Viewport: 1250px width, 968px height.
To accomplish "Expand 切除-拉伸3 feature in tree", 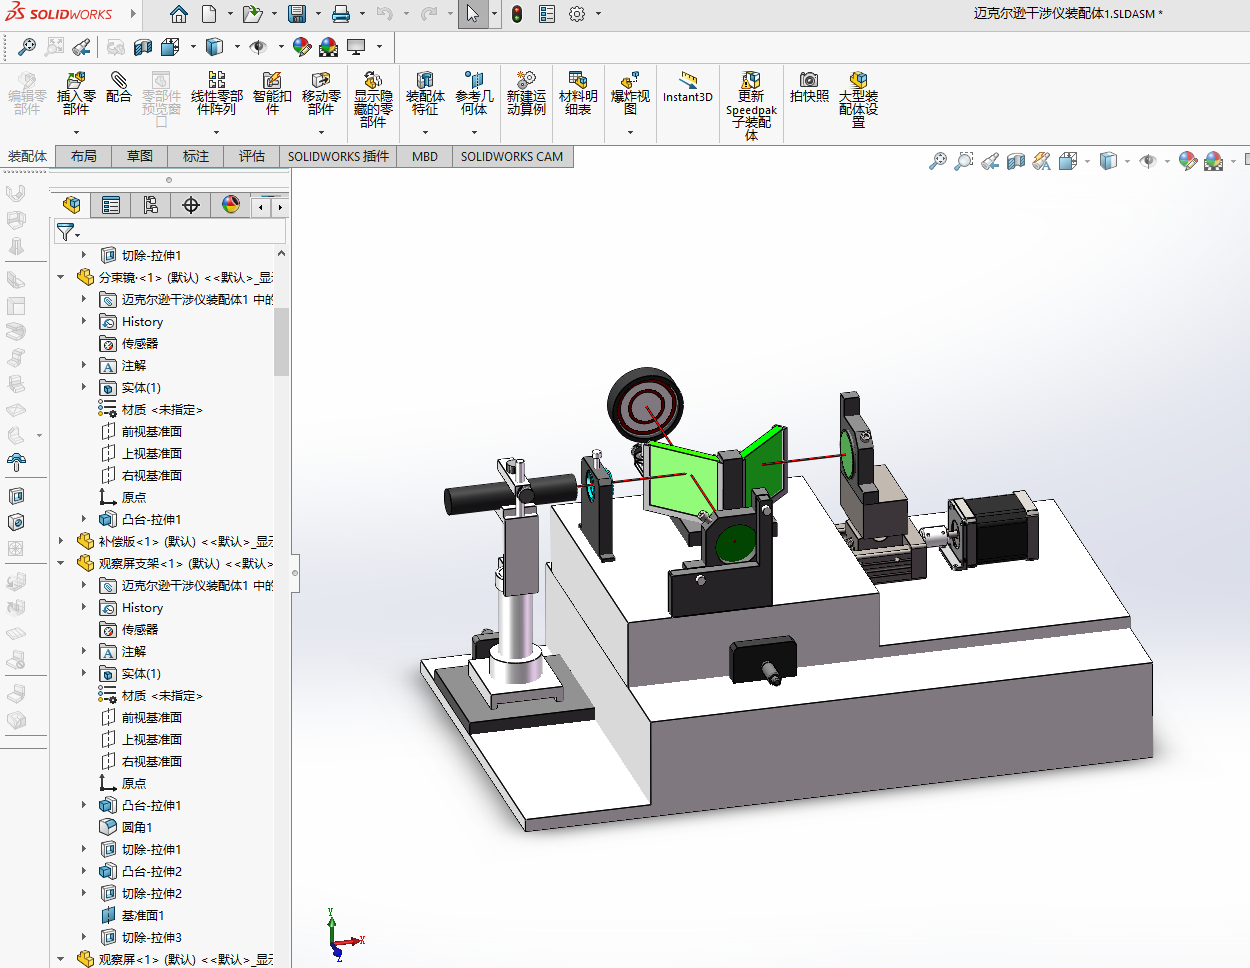I will tap(84, 937).
